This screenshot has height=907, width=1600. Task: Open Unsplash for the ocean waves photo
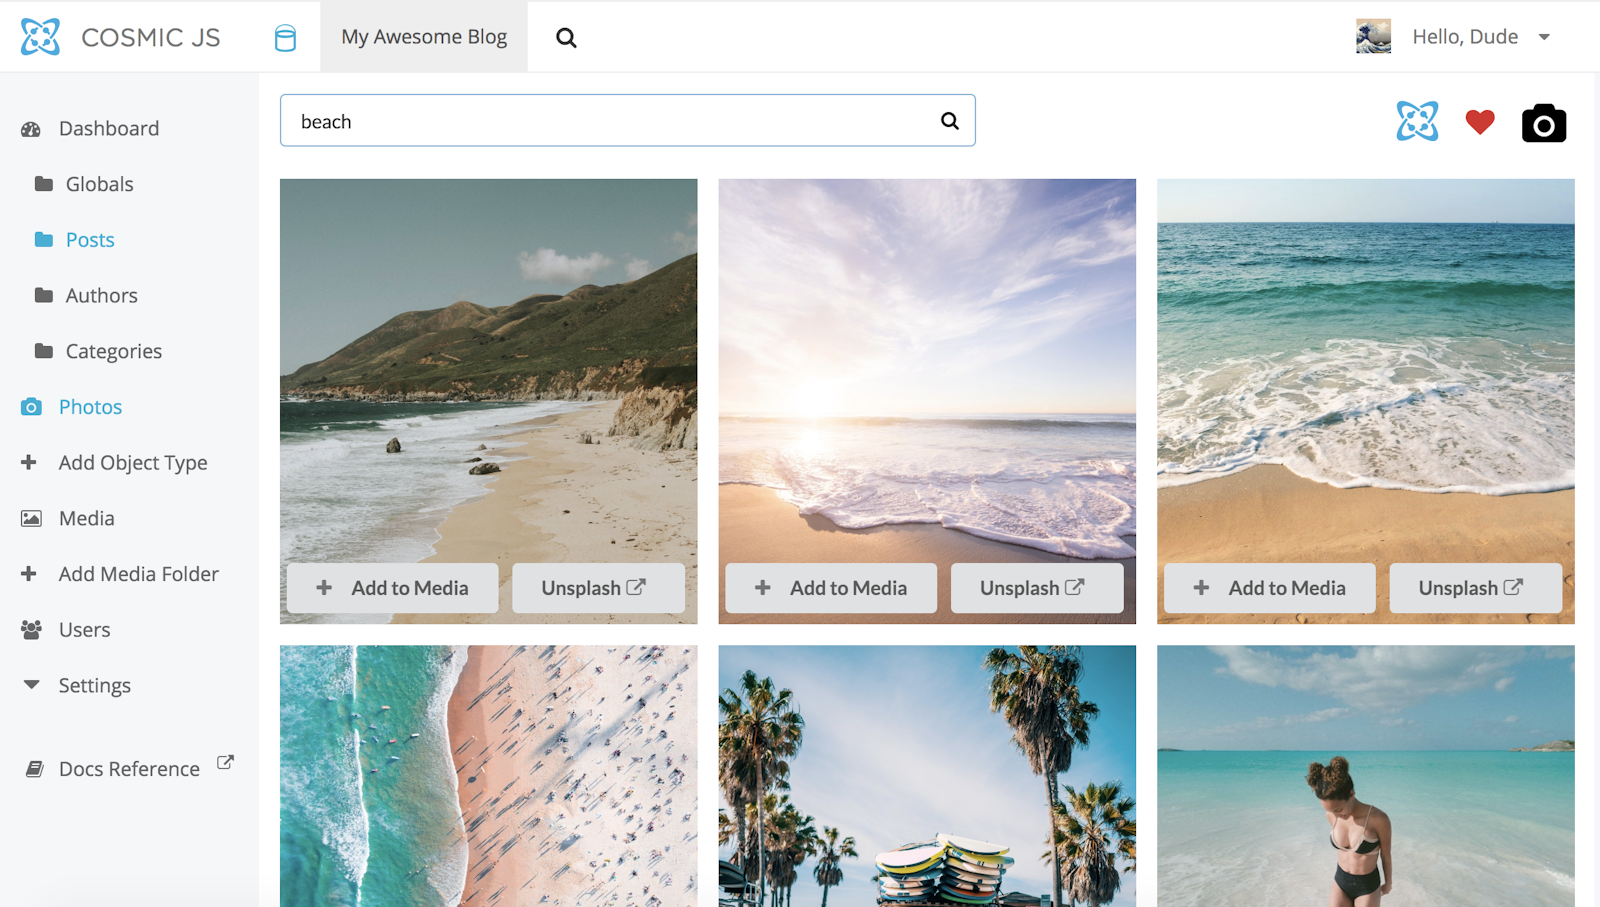[x=1476, y=588]
